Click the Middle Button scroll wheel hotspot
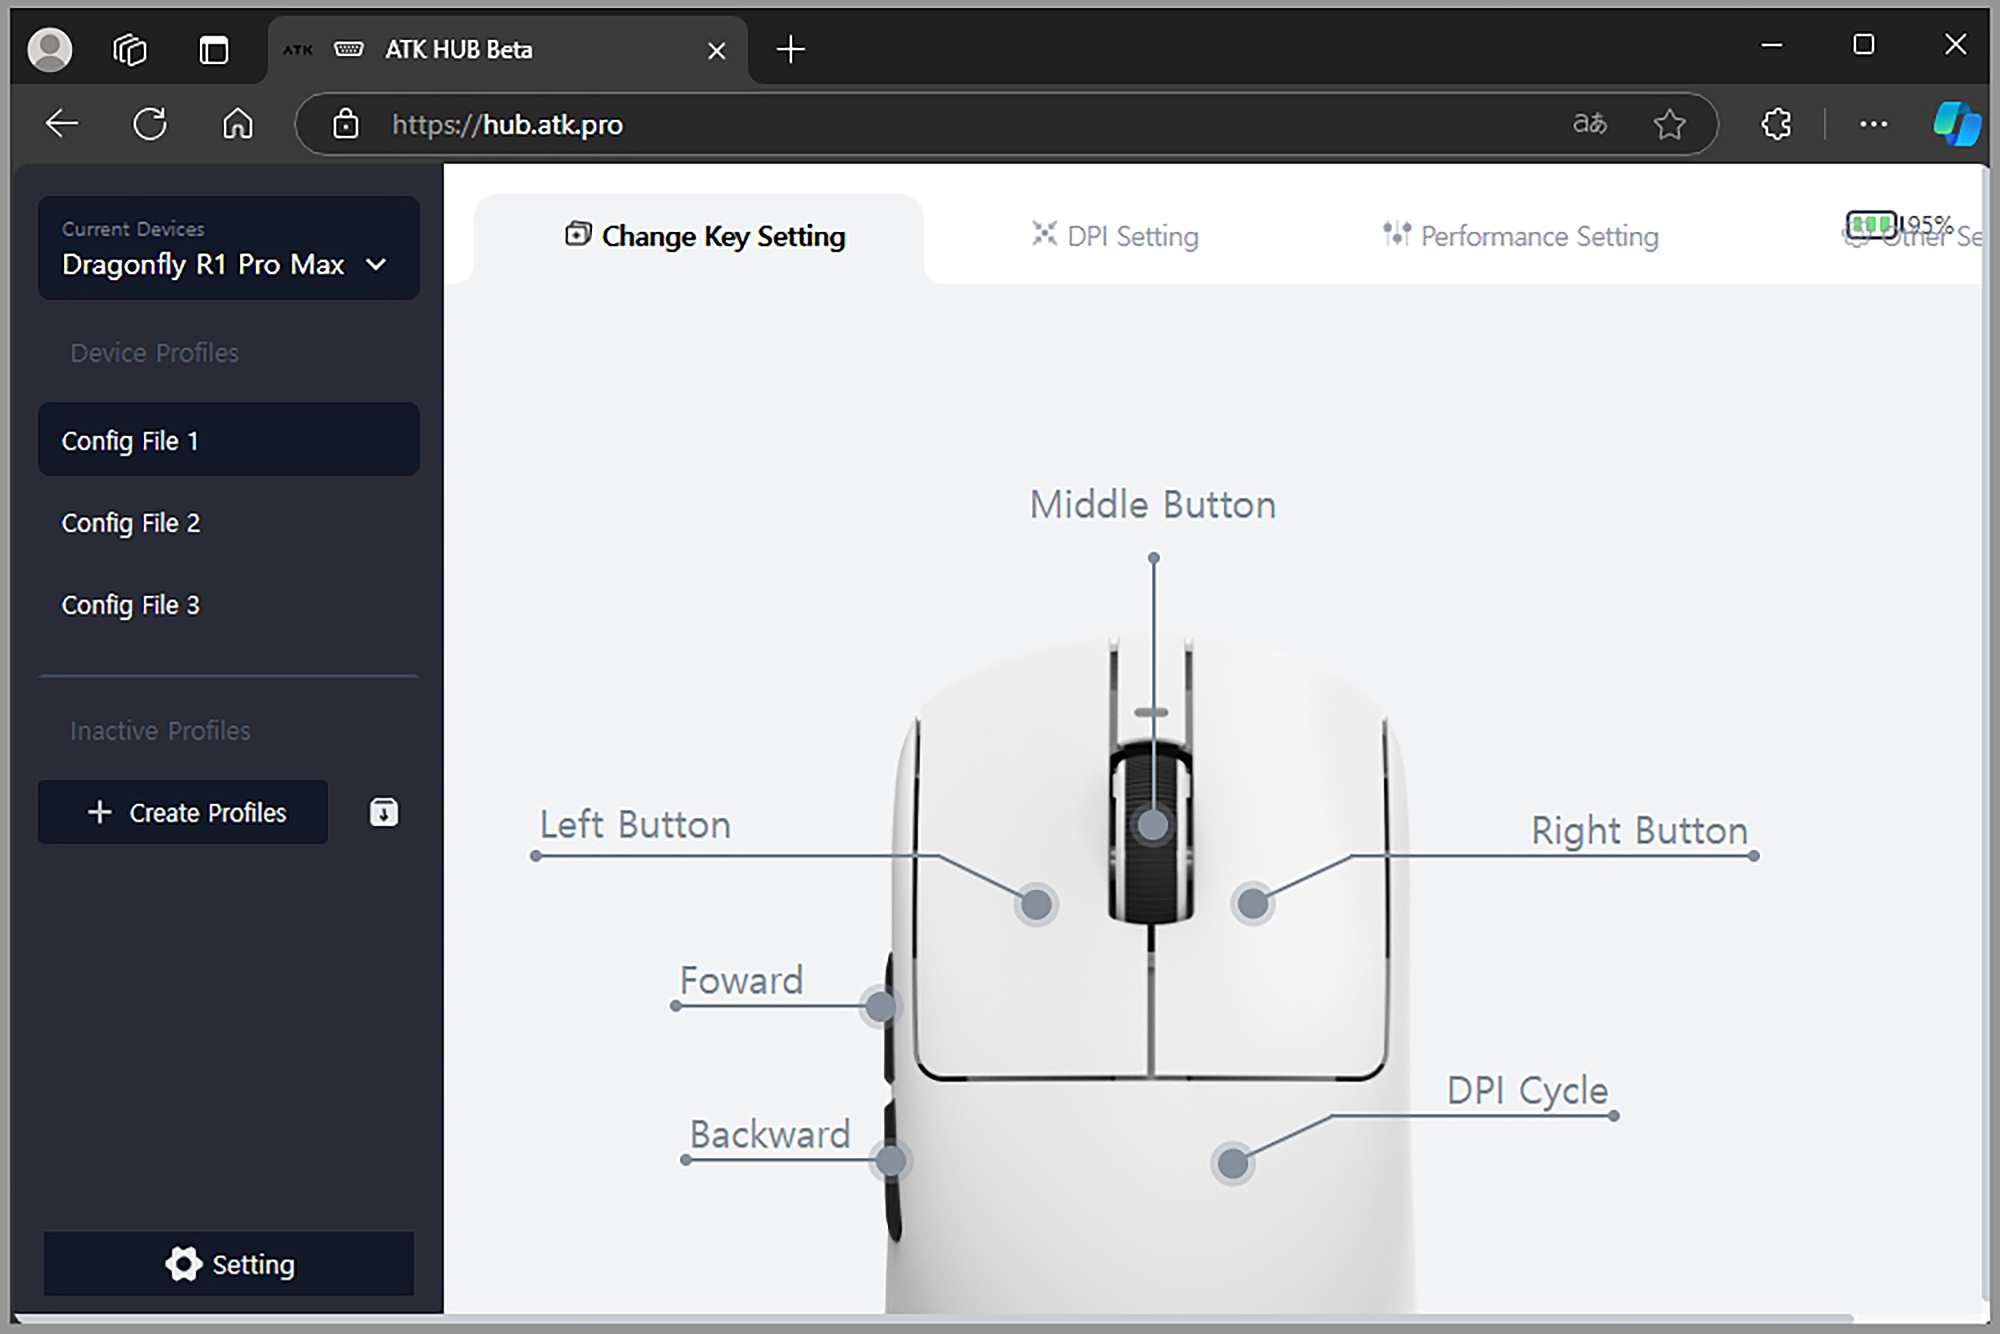Viewport: 2000px width, 1334px height. point(1152,825)
